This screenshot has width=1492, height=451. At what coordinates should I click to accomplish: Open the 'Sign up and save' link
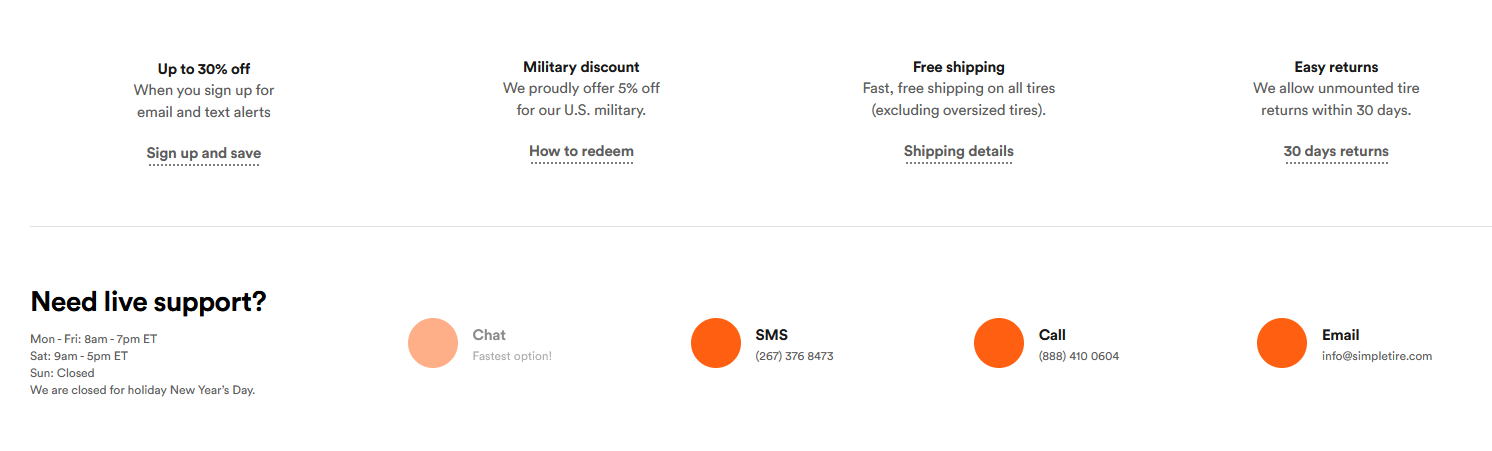click(x=204, y=154)
